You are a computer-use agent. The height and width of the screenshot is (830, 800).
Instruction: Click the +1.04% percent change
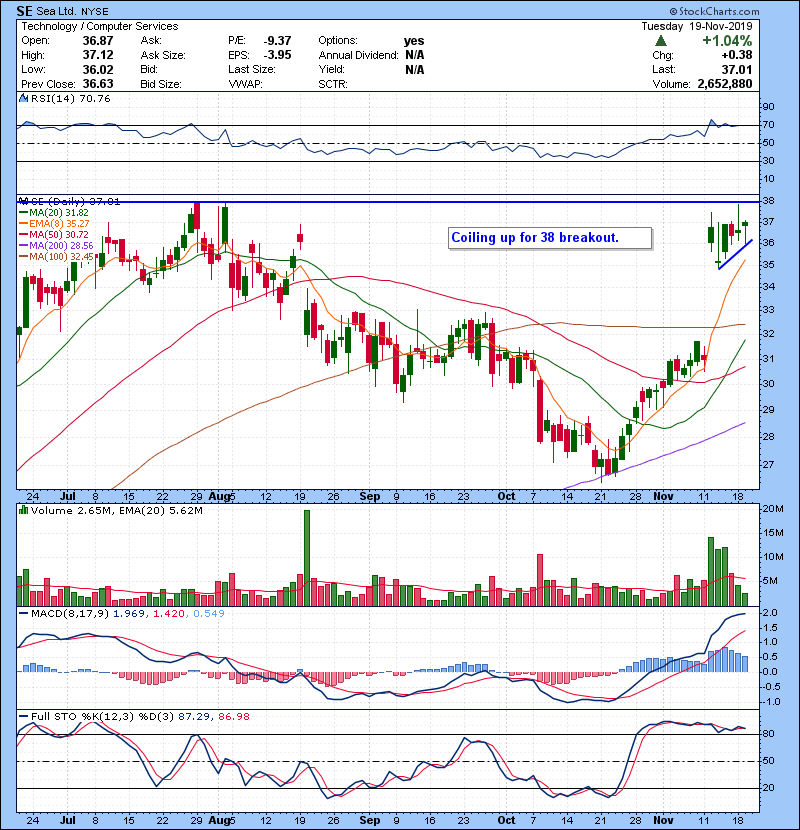pyautogui.click(x=727, y=41)
